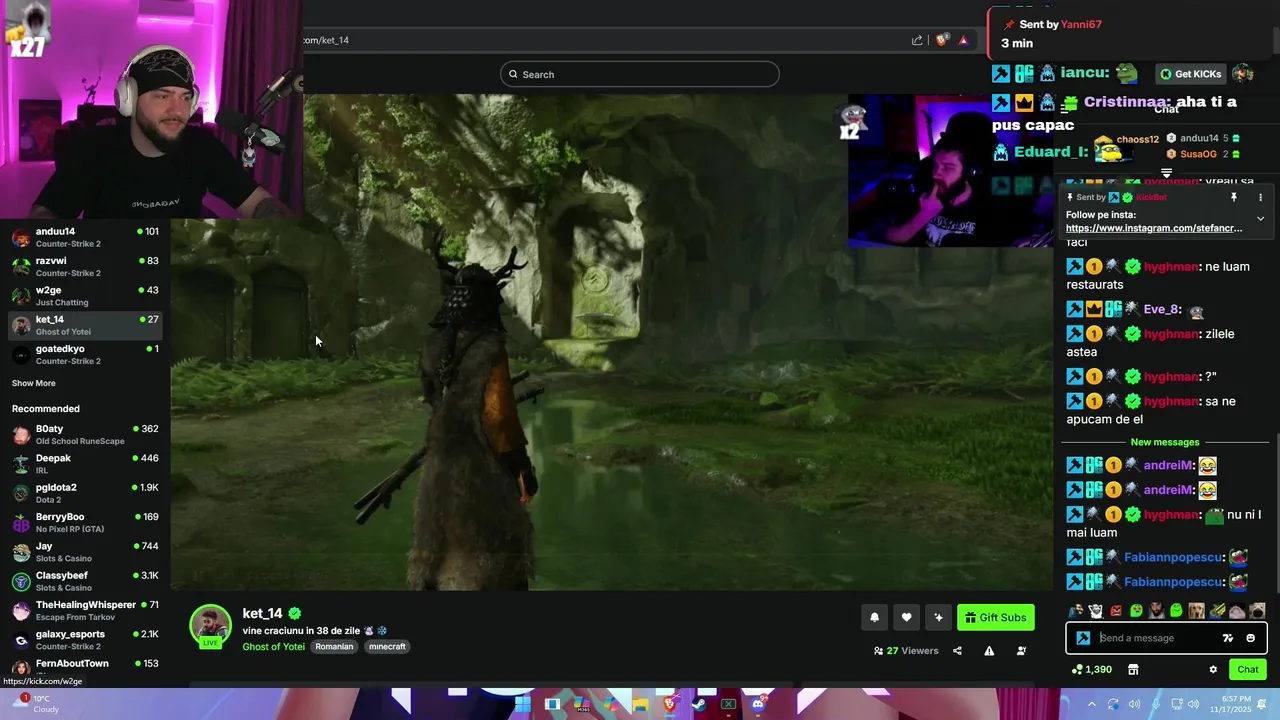Viewport: 1280px width, 720px height.
Task: Click the 27 Viewers counter
Action: 906,651
